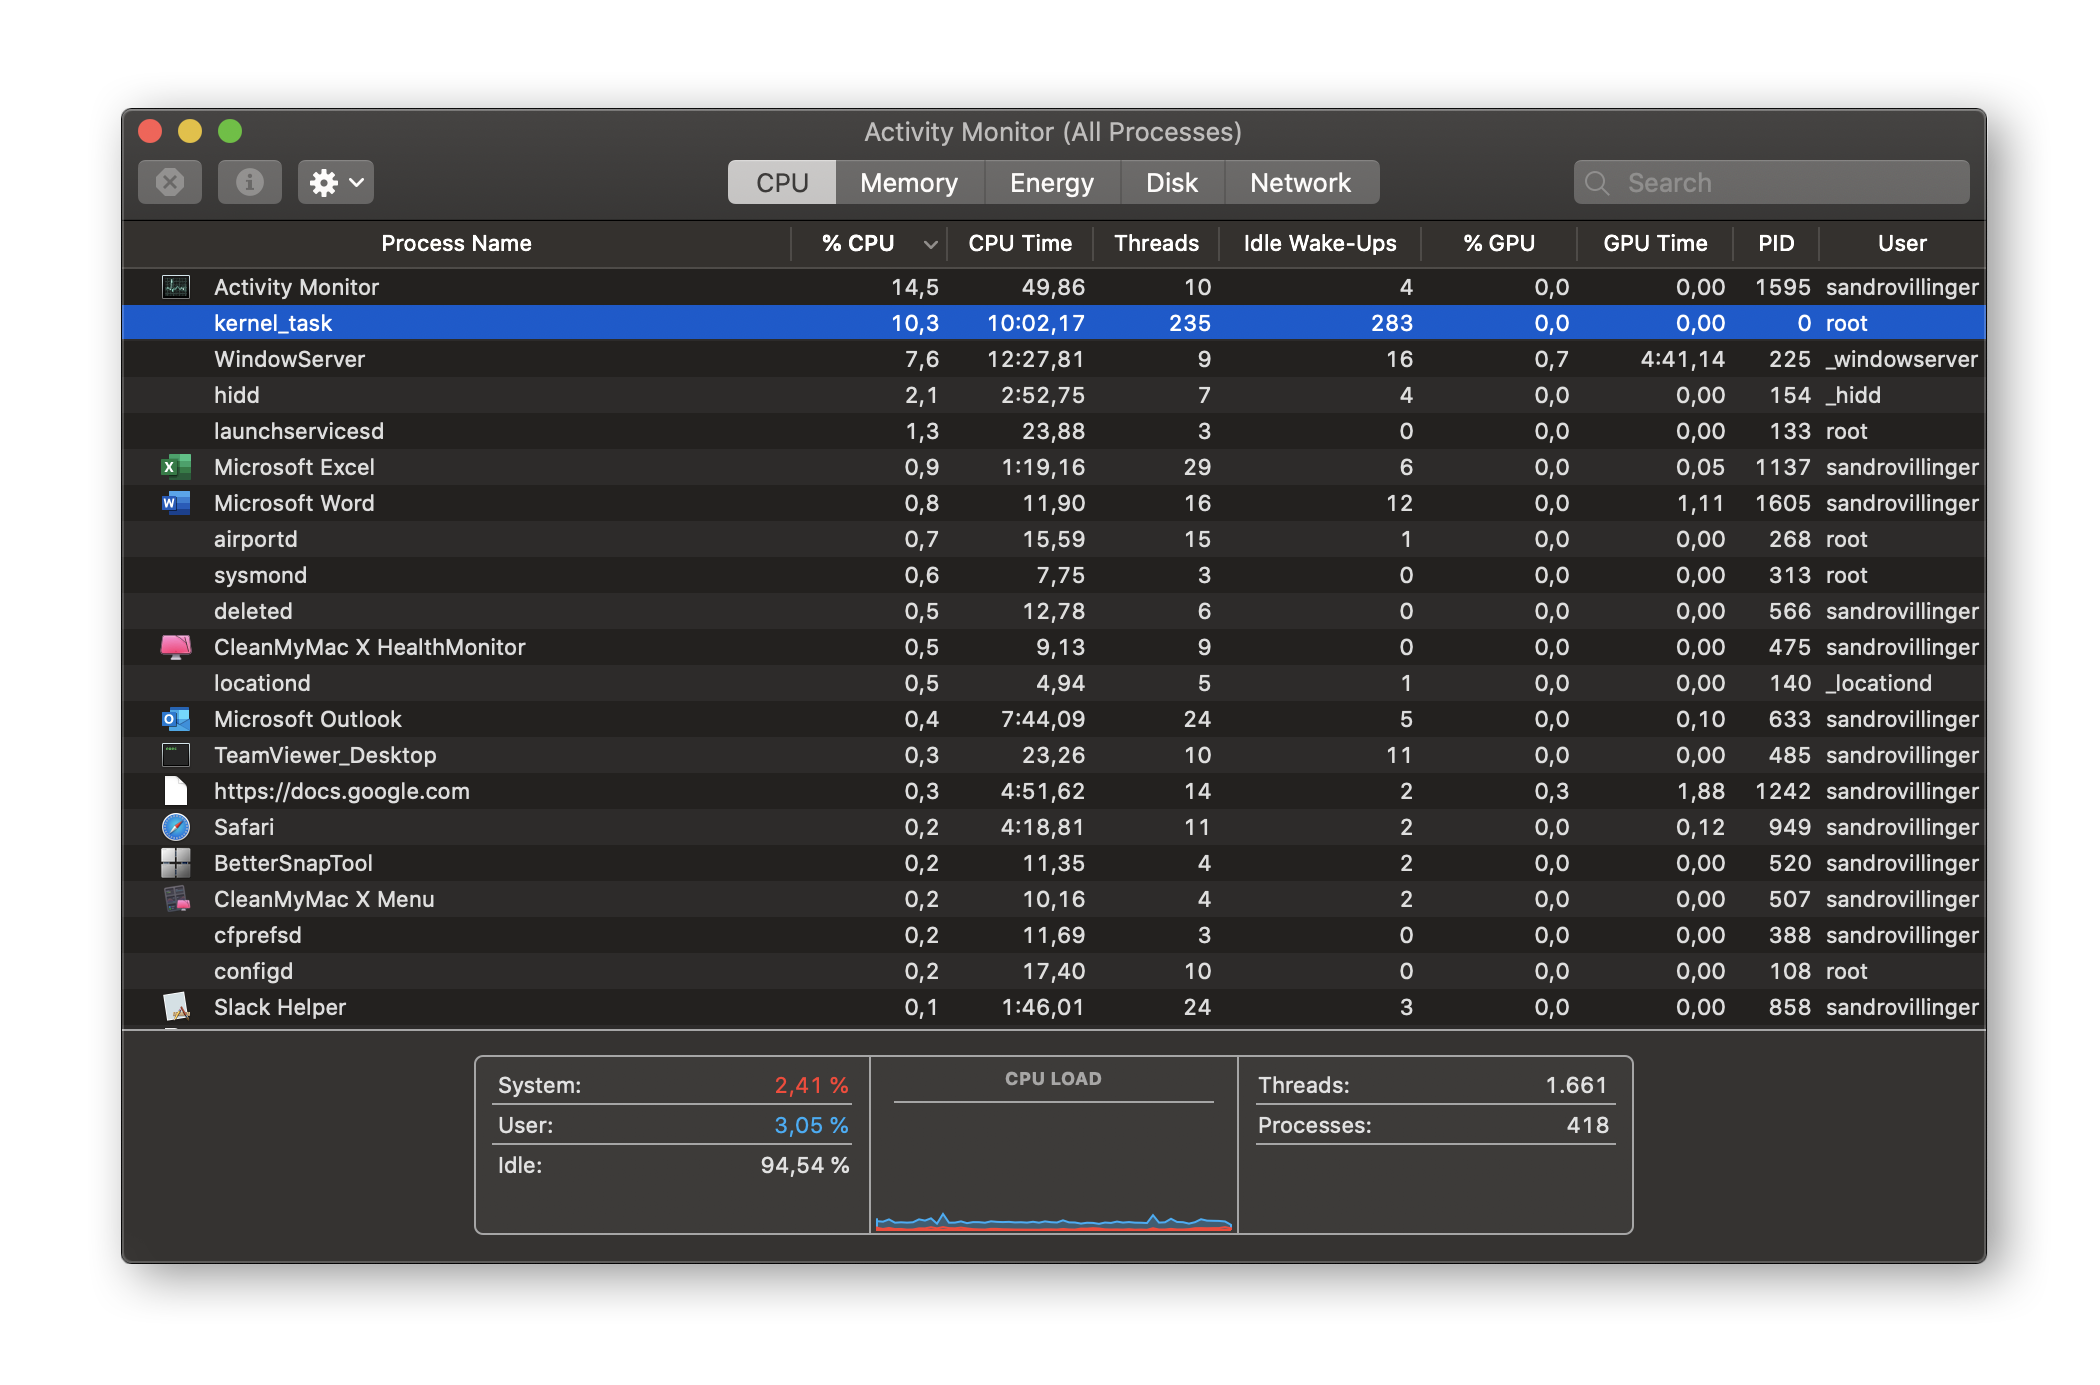Select the Disk tab
The image size is (2100, 1385).
(x=1171, y=182)
